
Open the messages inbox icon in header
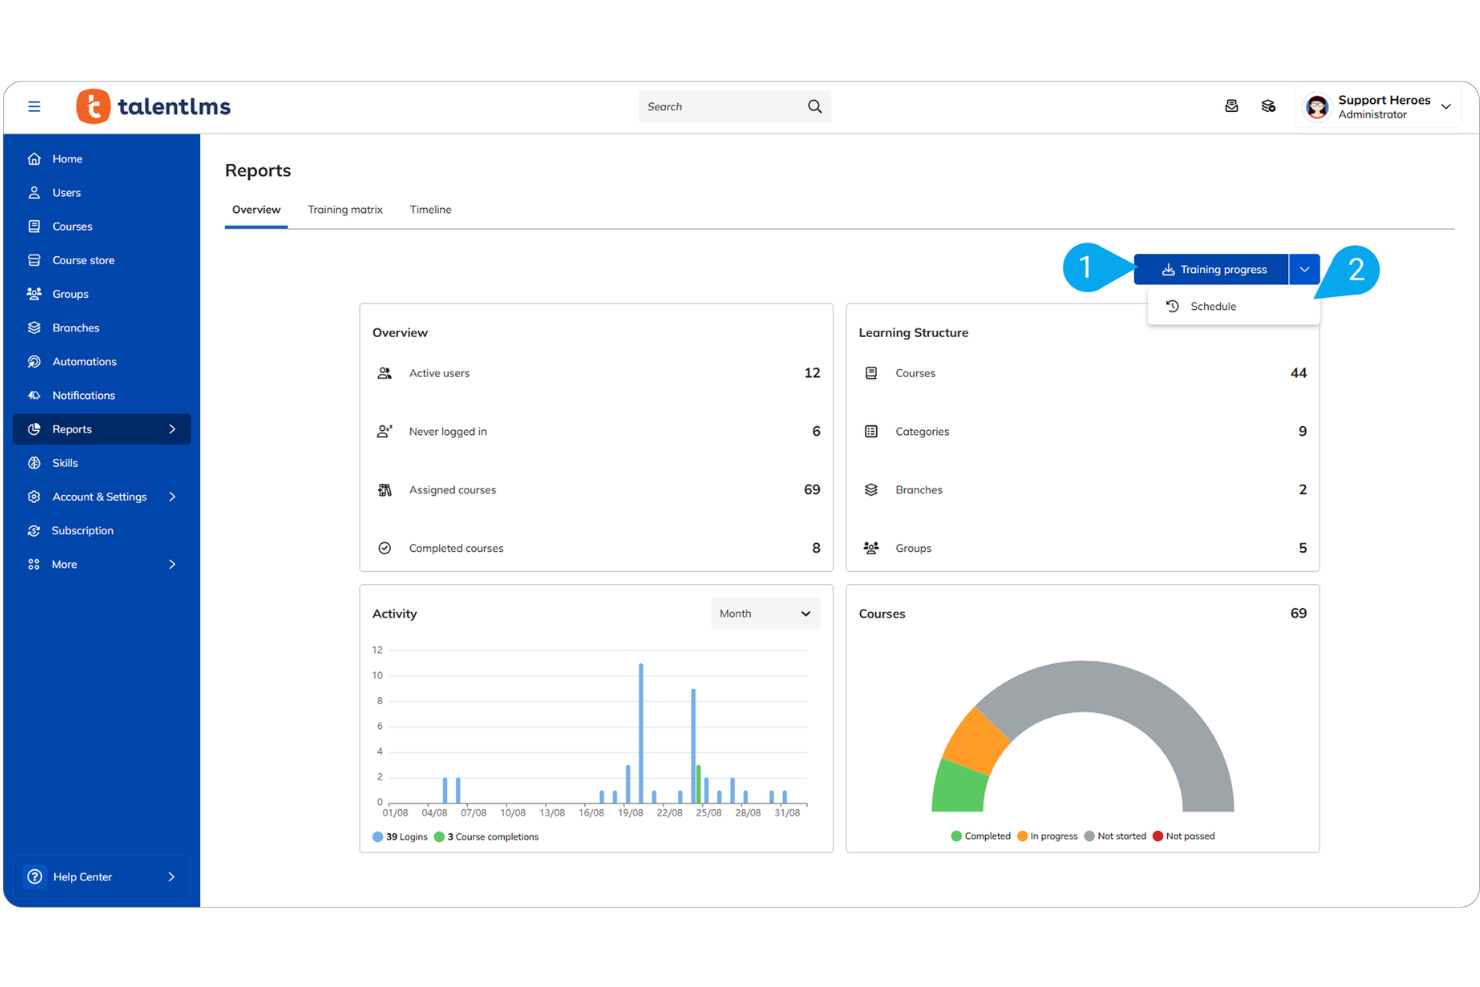[x=1231, y=105]
